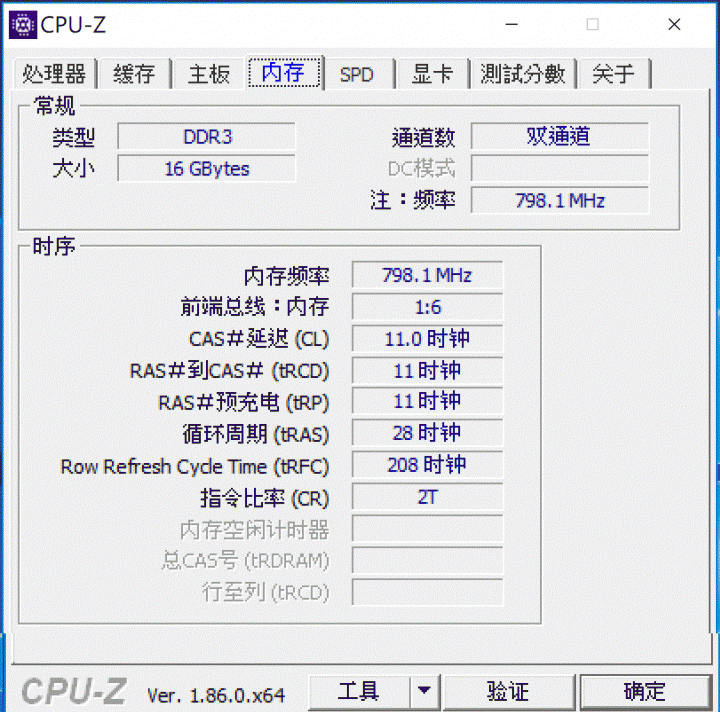Click the 指令比率 (CR) label

pyautogui.click(x=265, y=498)
